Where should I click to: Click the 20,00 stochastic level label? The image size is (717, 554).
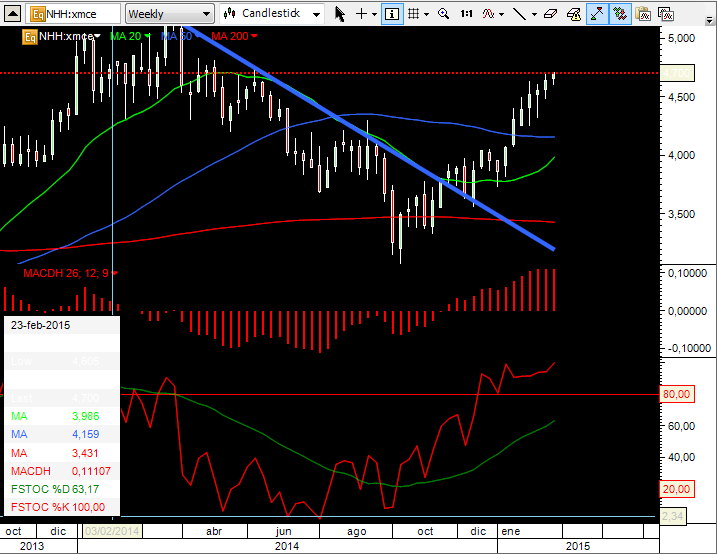(x=677, y=489)
